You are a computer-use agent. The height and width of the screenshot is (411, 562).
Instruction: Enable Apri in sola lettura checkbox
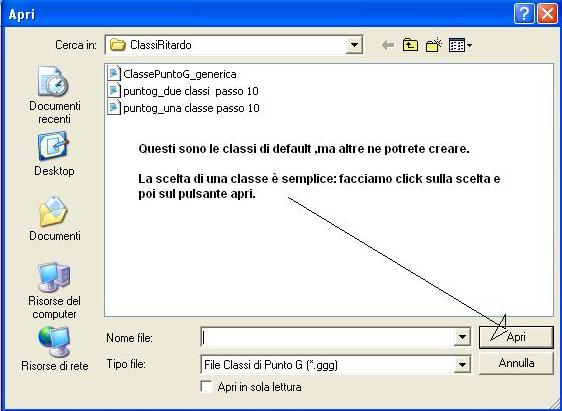click(x=207, y=387)
